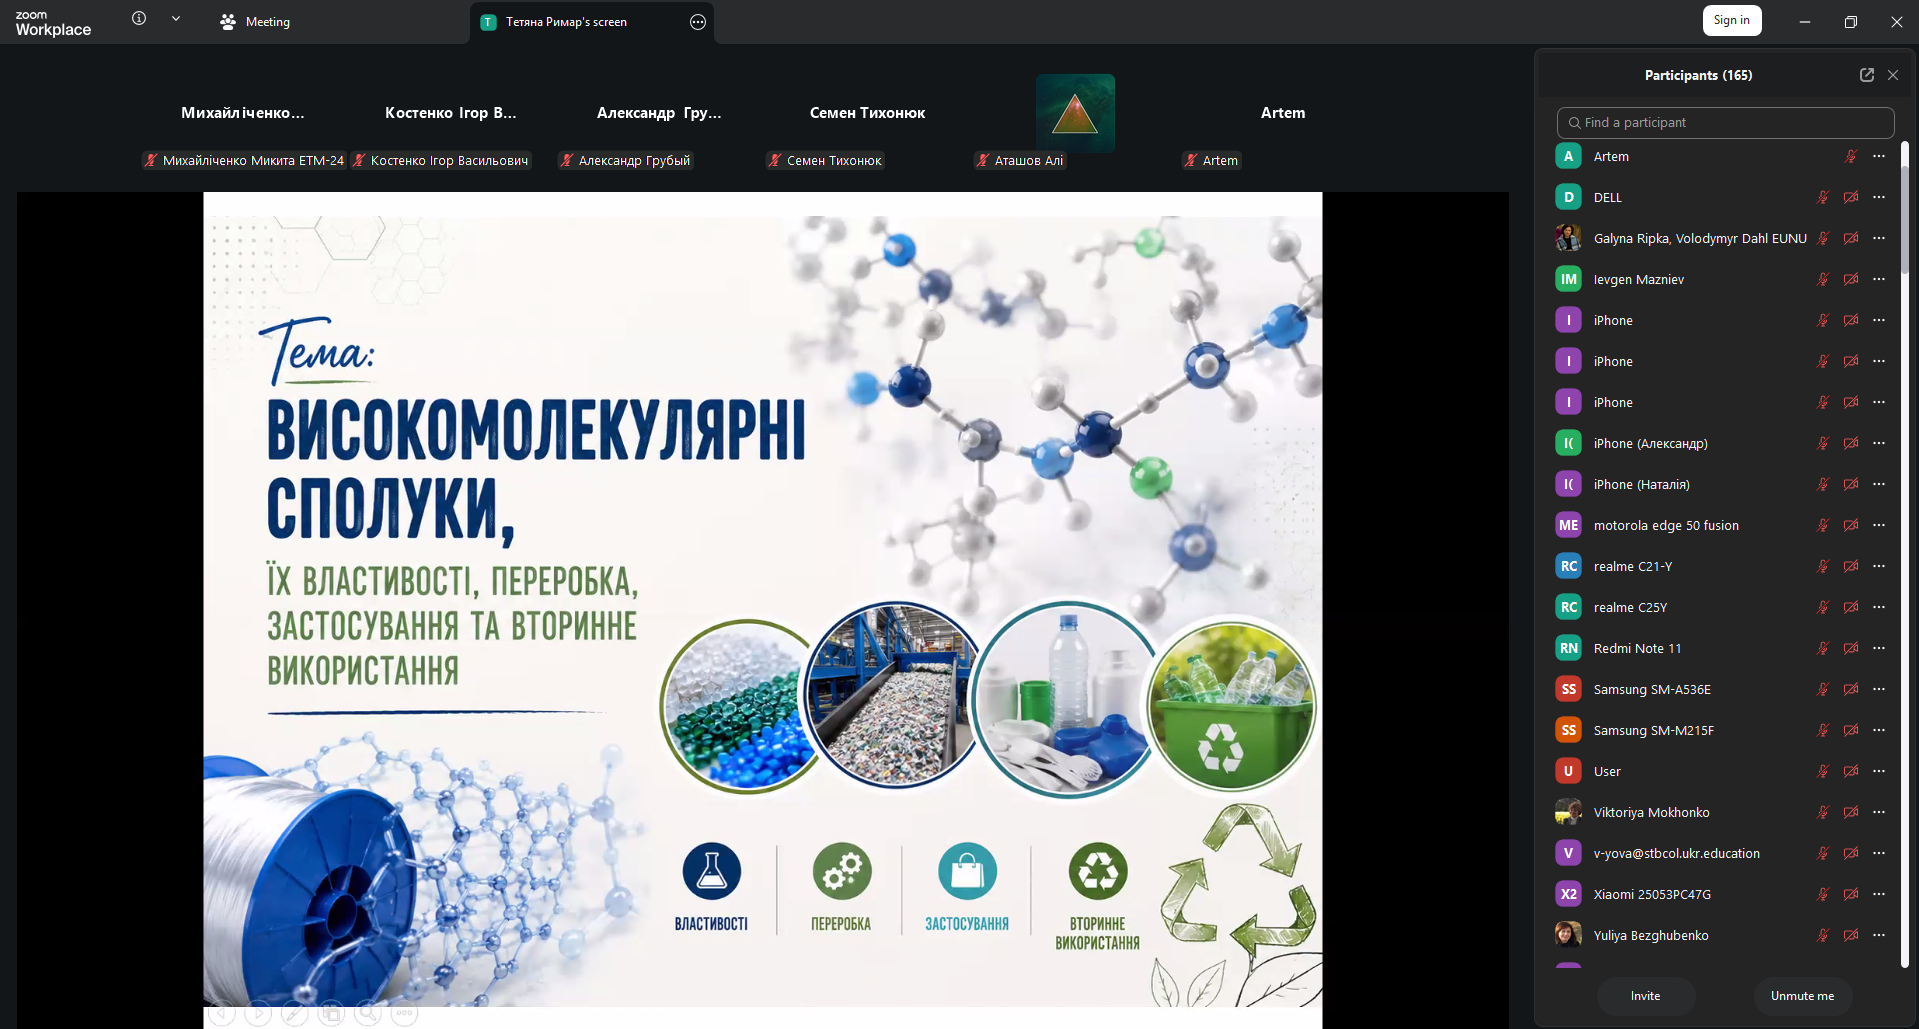Toggle the camera icon for DELL
Screen dimensions: 1919x1029
click(1851, 197)
